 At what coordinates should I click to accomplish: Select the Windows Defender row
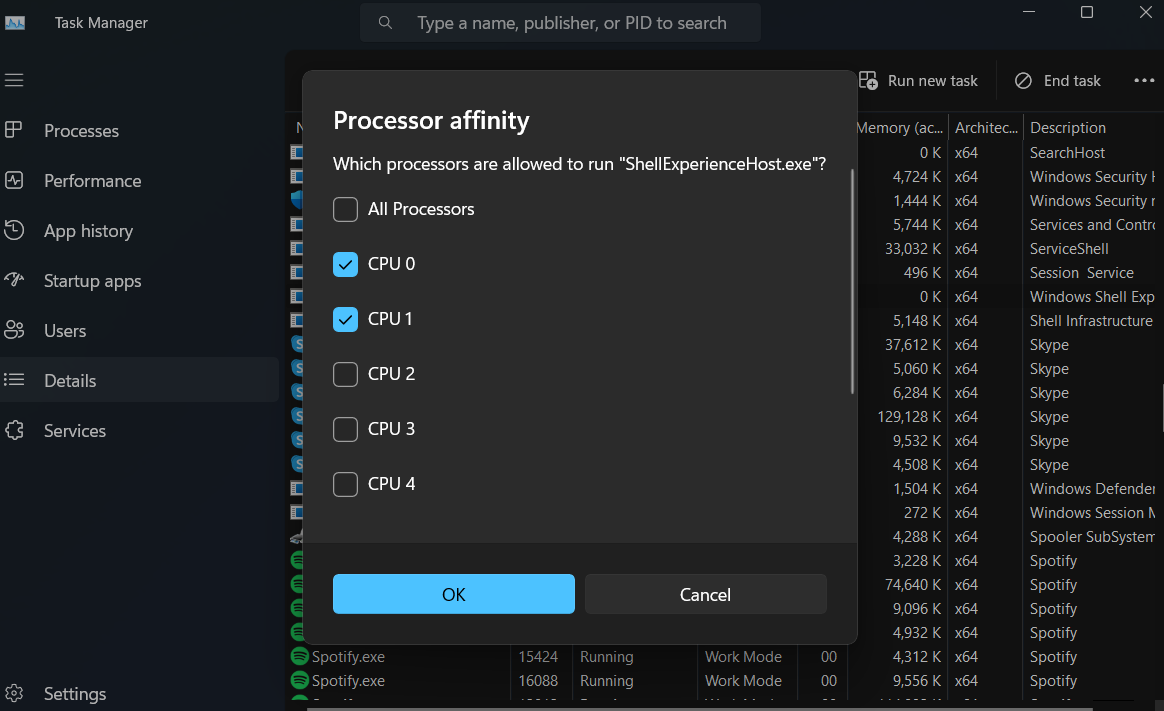tap(1092, 488)
